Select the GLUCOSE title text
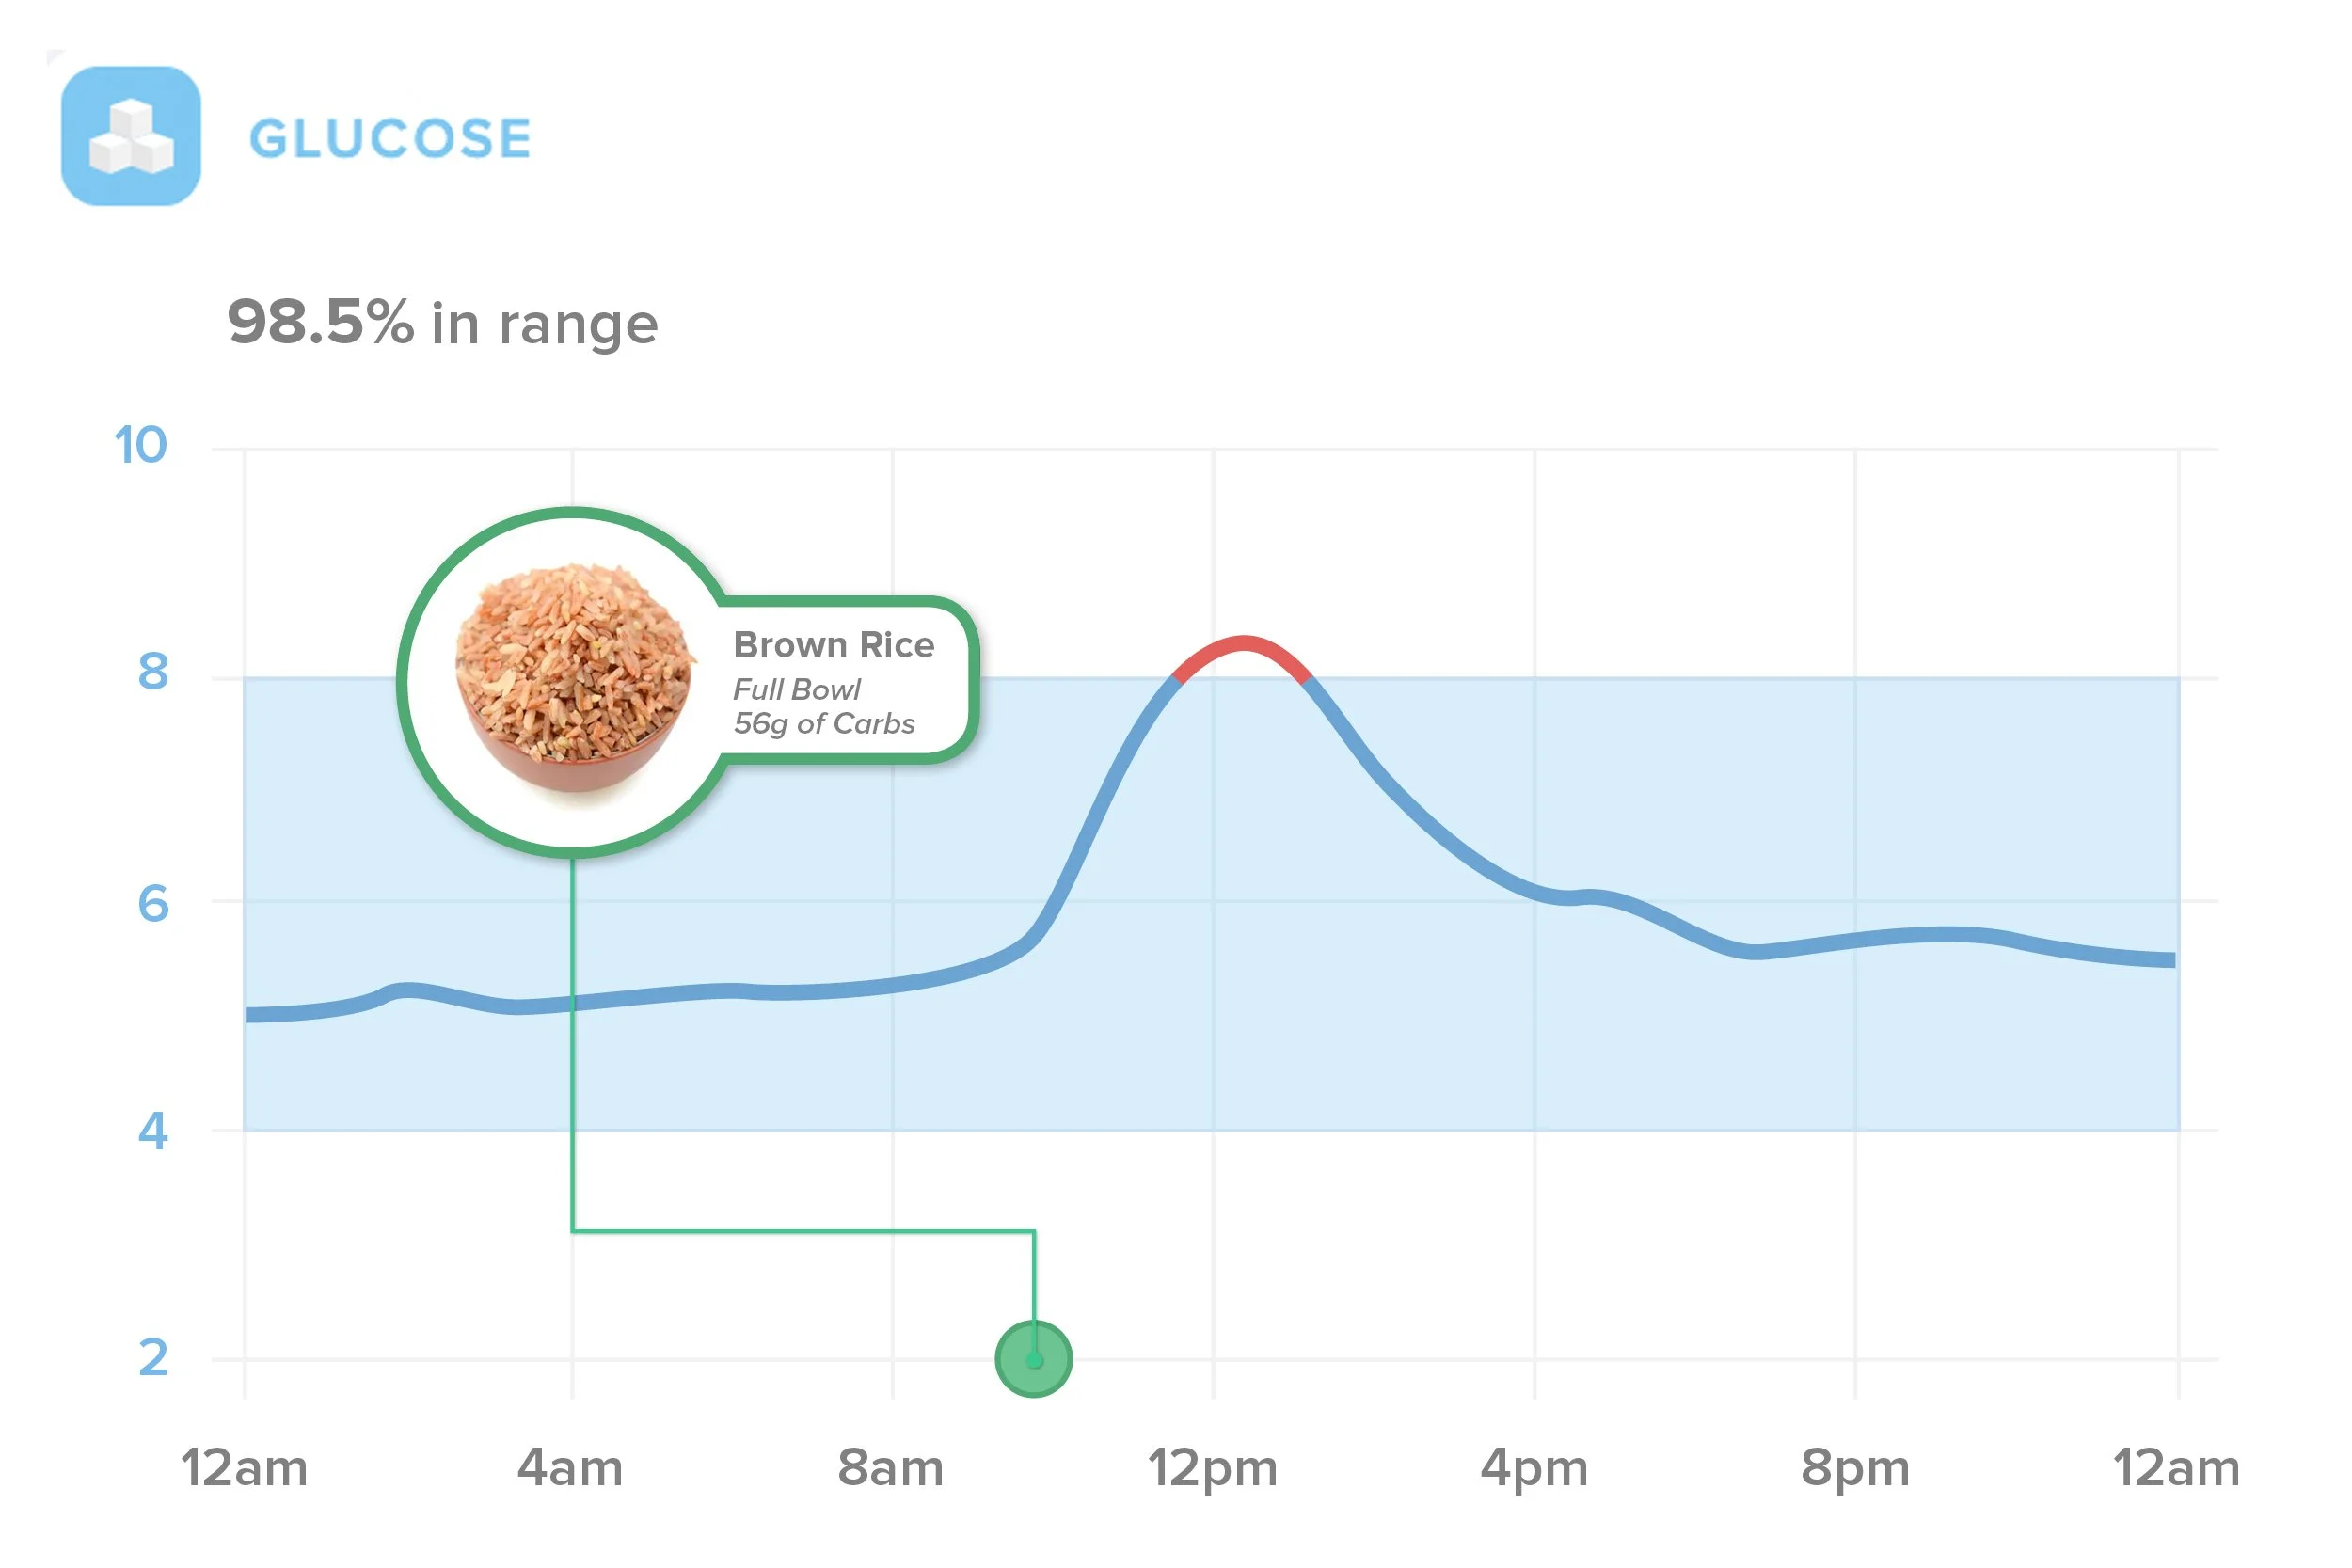Viewport: 2352px width, 1568px height. coord(390,138)
